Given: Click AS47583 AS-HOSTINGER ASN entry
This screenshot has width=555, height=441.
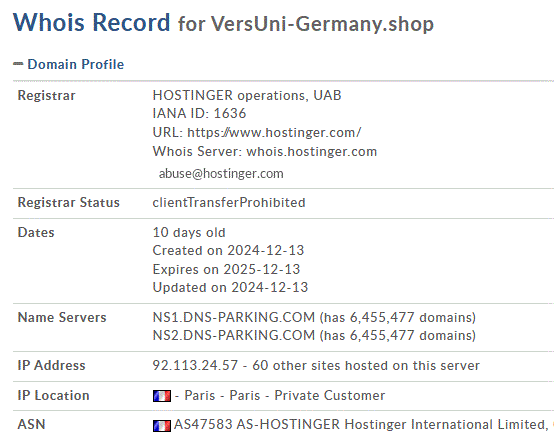Looking at the screenshot, I should [x=257, y=424].
